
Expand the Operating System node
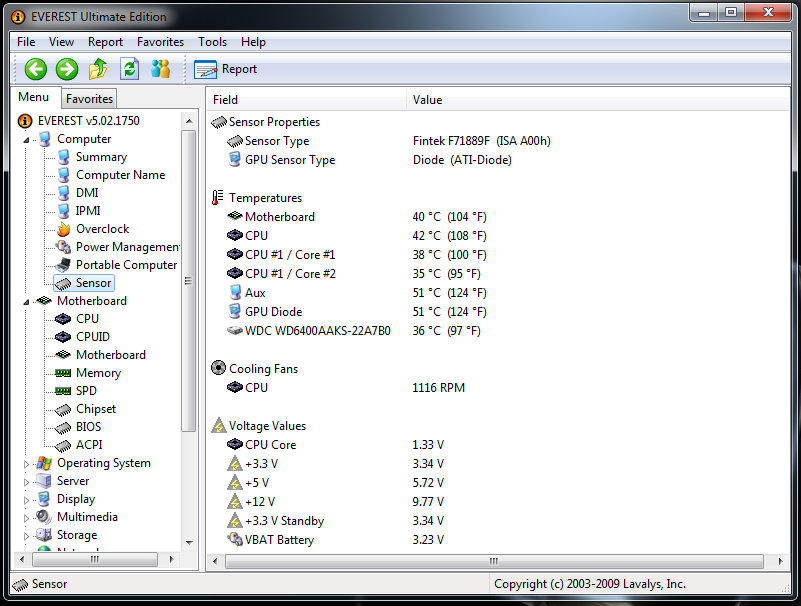[x=27, y=464]
